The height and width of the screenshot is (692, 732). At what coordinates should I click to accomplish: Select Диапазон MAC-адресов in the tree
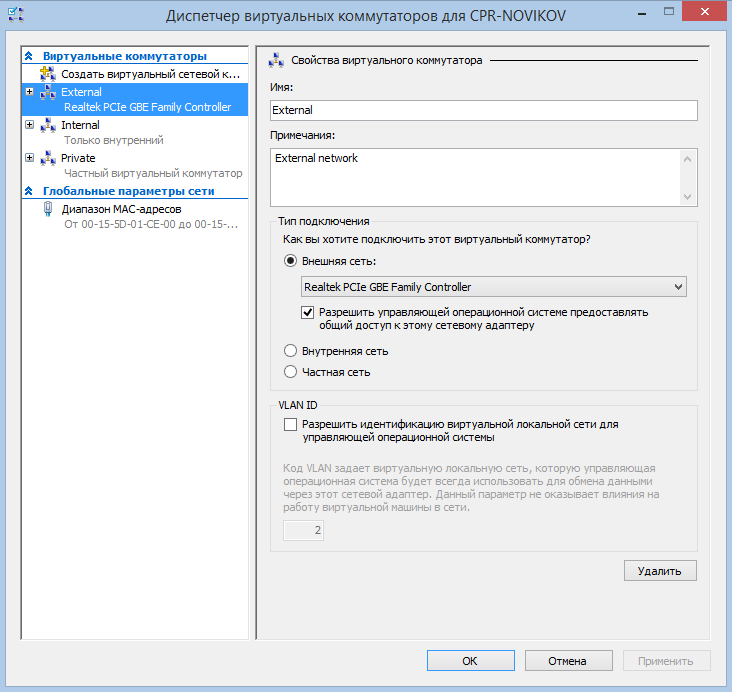point(121,209)
